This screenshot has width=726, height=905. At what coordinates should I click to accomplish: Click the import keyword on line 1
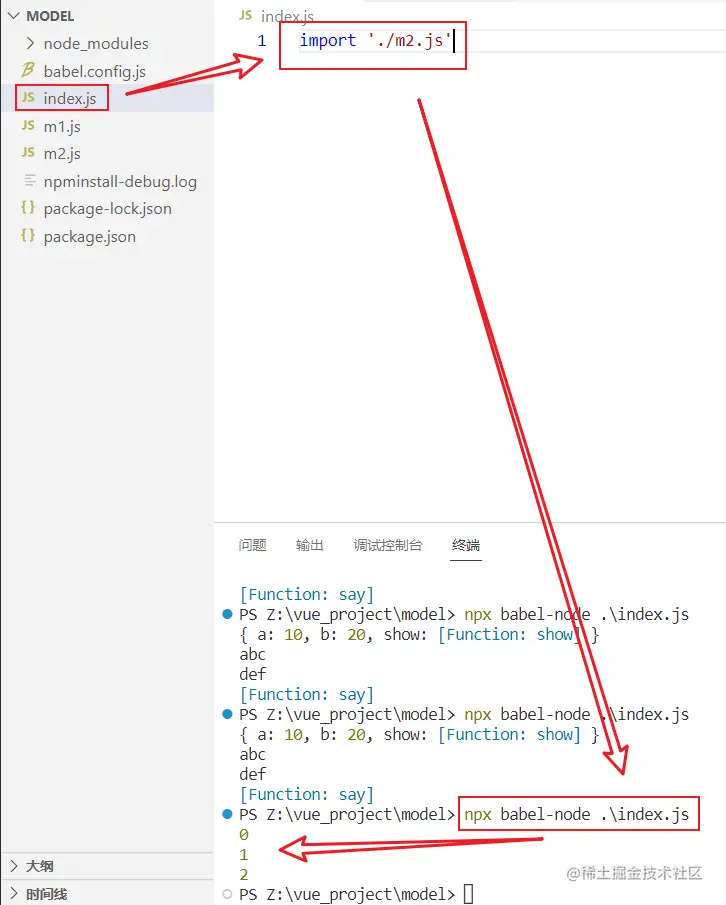point(328,40)
